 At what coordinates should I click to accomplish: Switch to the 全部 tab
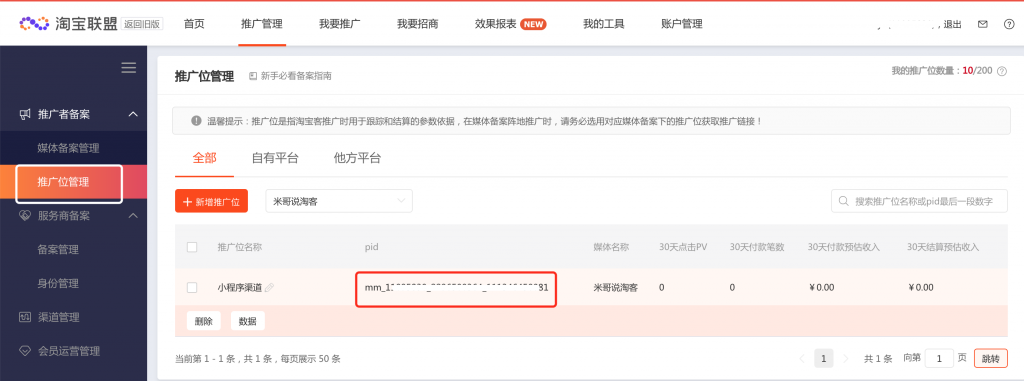[x=204, y=158]
